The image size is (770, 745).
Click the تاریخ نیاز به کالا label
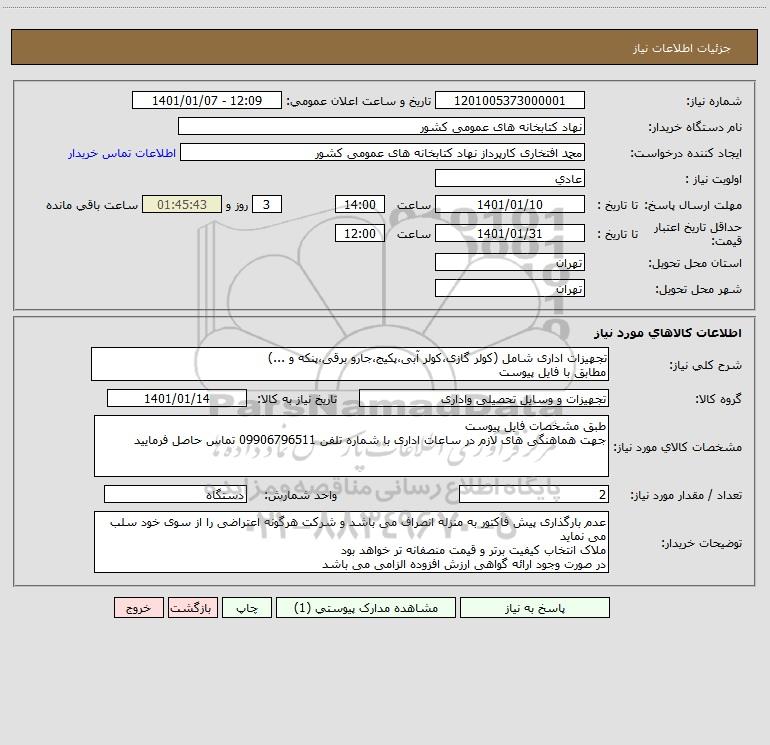click(298, 399)
